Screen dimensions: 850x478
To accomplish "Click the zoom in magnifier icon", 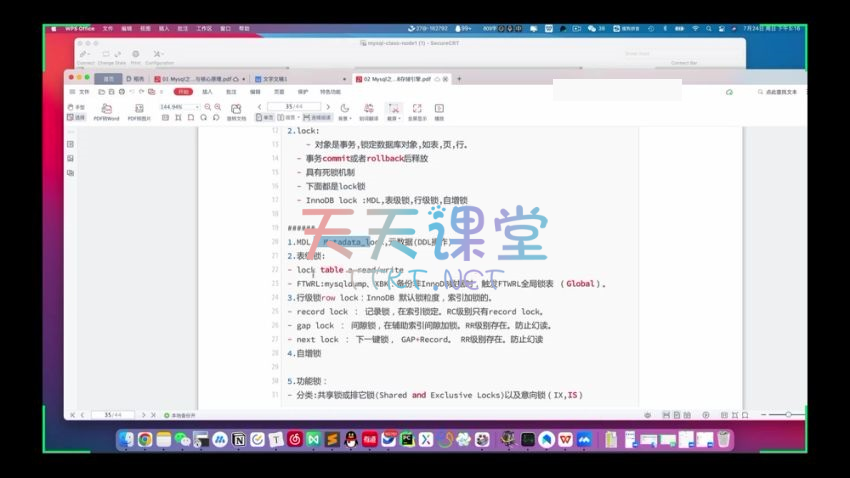I will [x=217, y=106].
